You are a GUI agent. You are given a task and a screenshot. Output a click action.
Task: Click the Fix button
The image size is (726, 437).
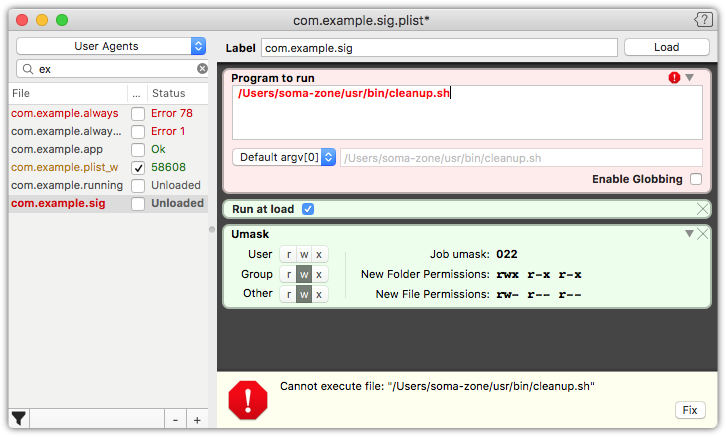click(689, 410)
